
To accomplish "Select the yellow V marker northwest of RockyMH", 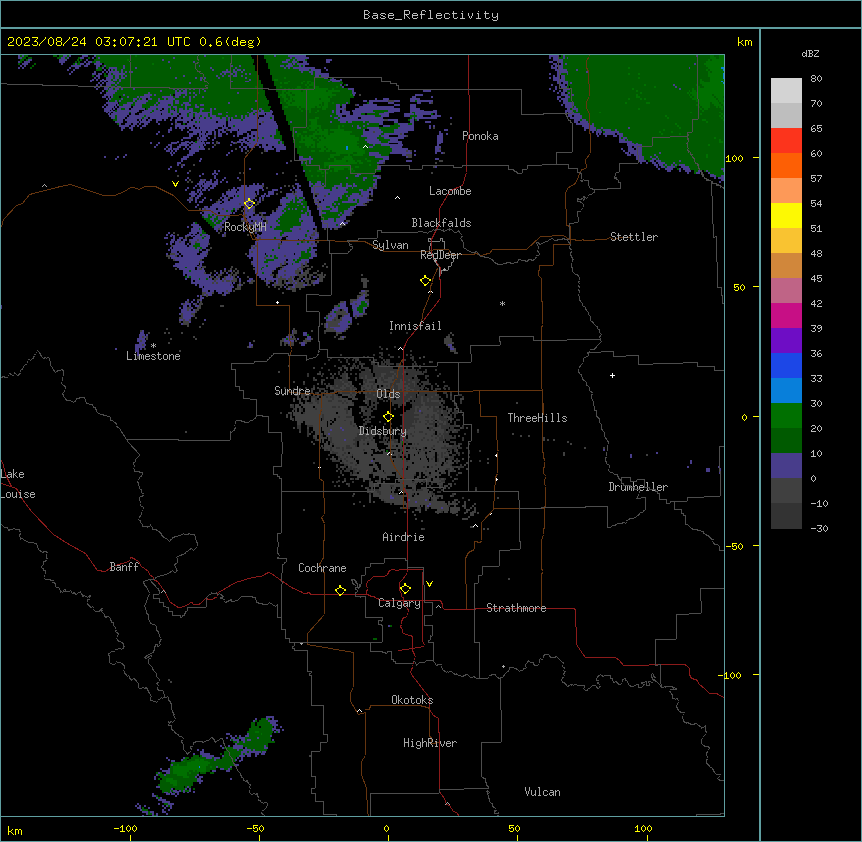I will [x=175, y=184].
